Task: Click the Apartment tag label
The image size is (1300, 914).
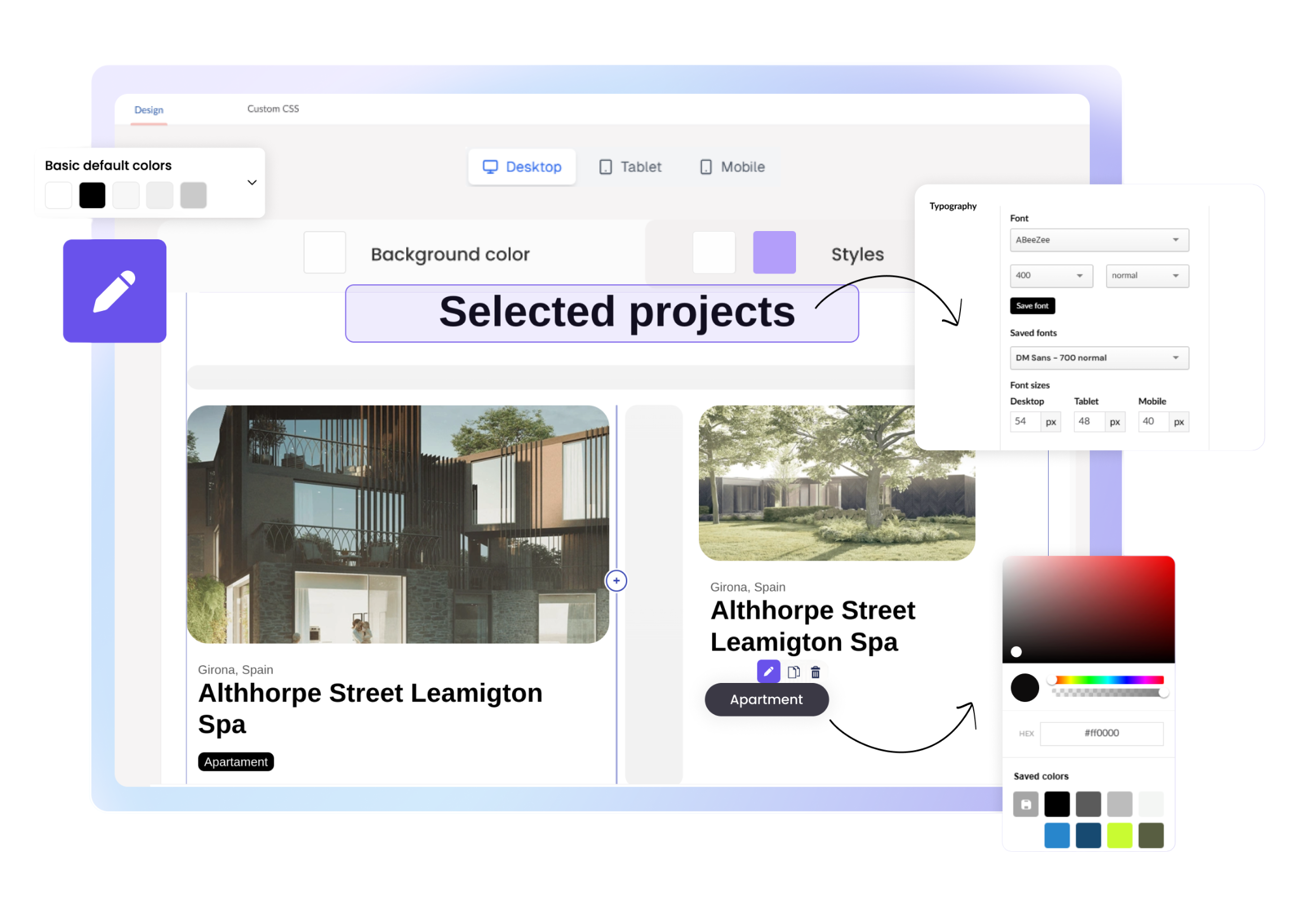Action: coord(766,699)
